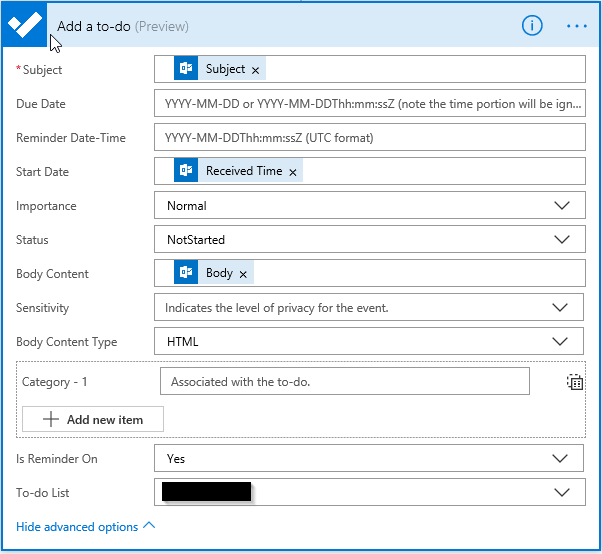This screenshot has width=602, height=554.
Task: Toggle the Is Reminder On dropdown
Action: pyautogui.click(x=562, y=459)
